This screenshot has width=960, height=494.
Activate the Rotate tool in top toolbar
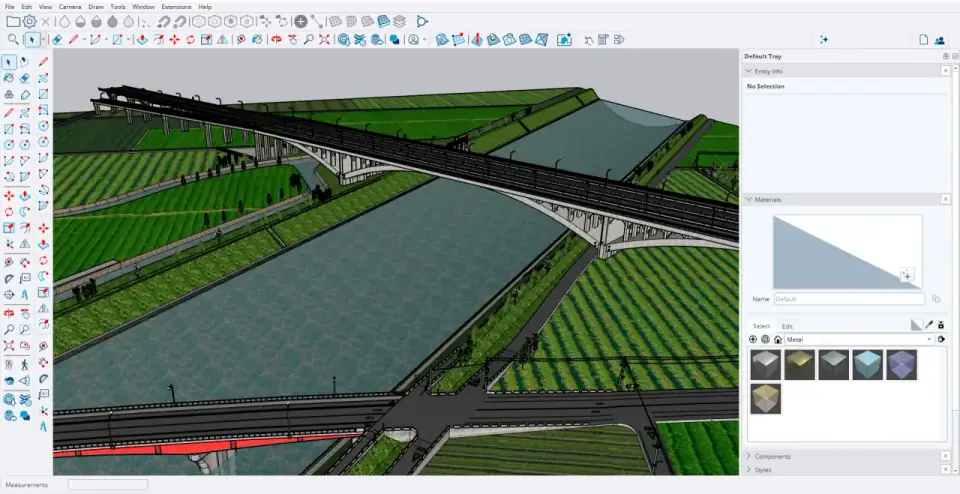click(190, 39)
